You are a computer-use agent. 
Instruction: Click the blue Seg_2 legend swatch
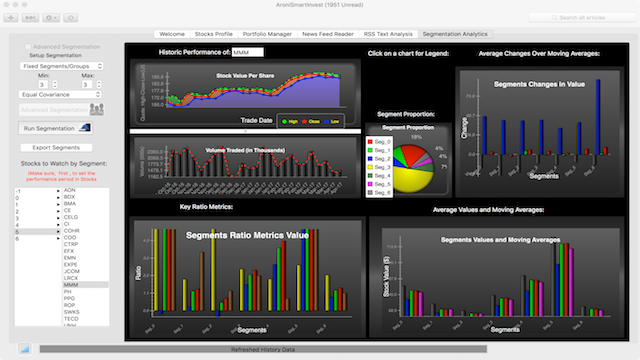tap(370, 158)
